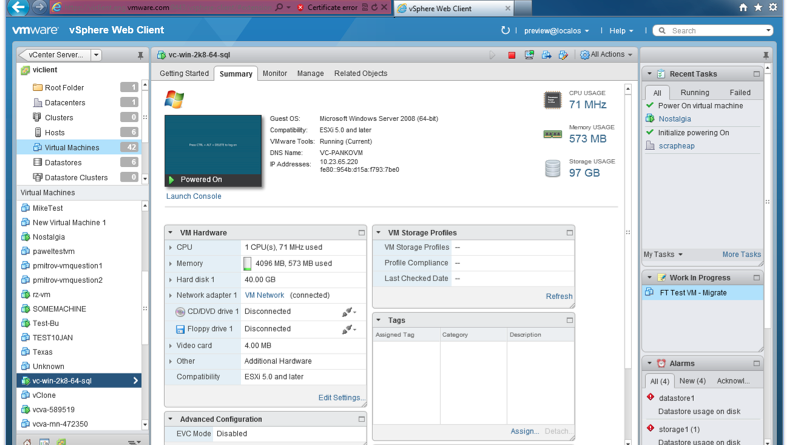Viewport: 787px width, 445px height.
Task: Open the vCenter Server history dropdown
Action: (96, 55)
